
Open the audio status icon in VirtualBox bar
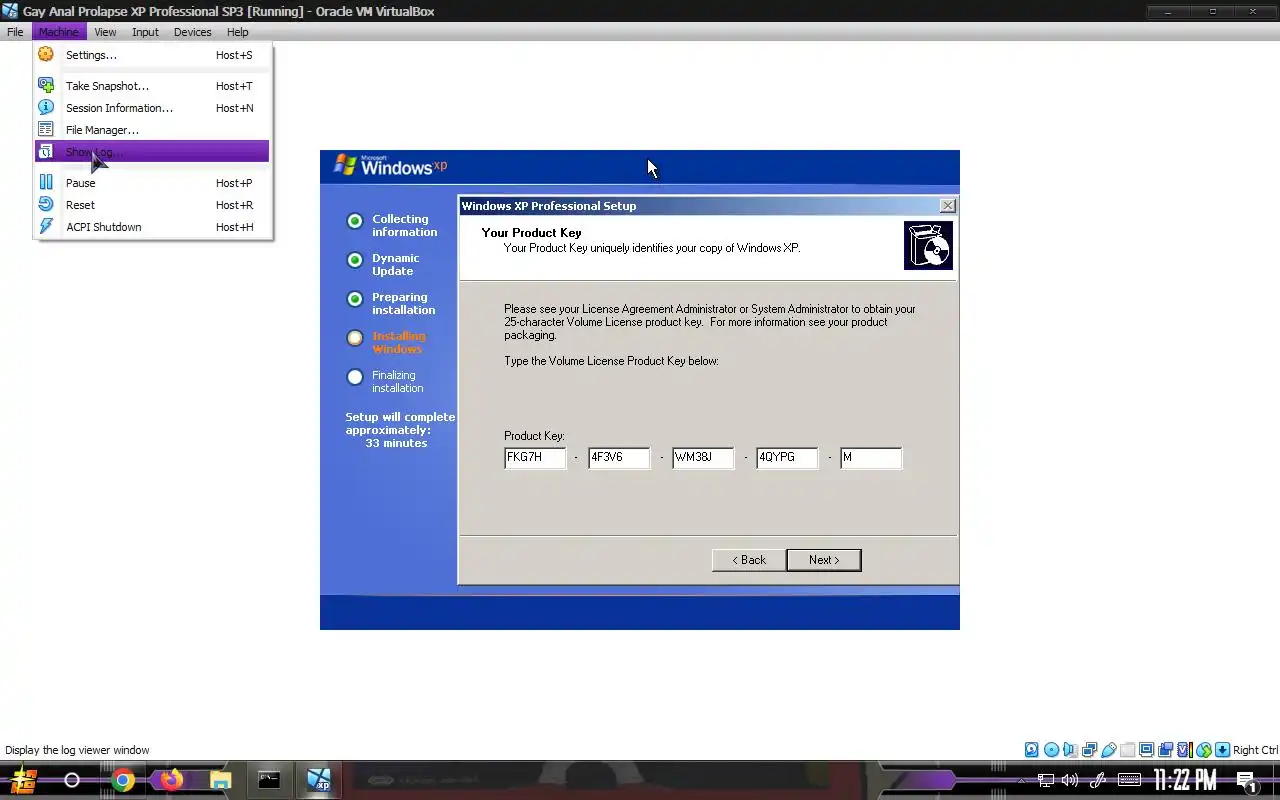coord(1070,750)
